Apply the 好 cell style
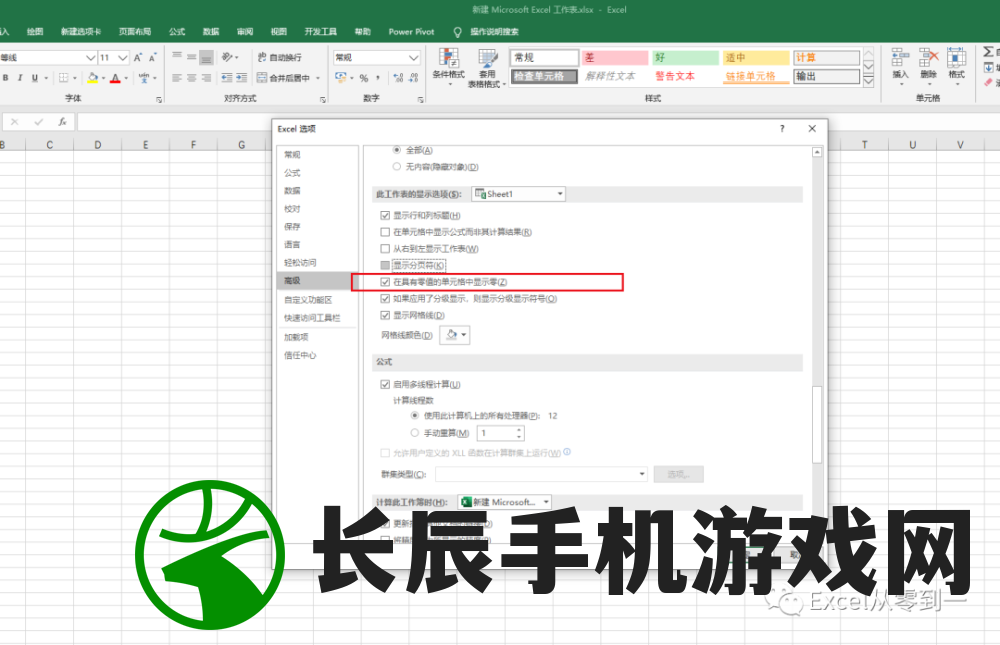This screenshot has width=1000, height=645. (685, 58)
